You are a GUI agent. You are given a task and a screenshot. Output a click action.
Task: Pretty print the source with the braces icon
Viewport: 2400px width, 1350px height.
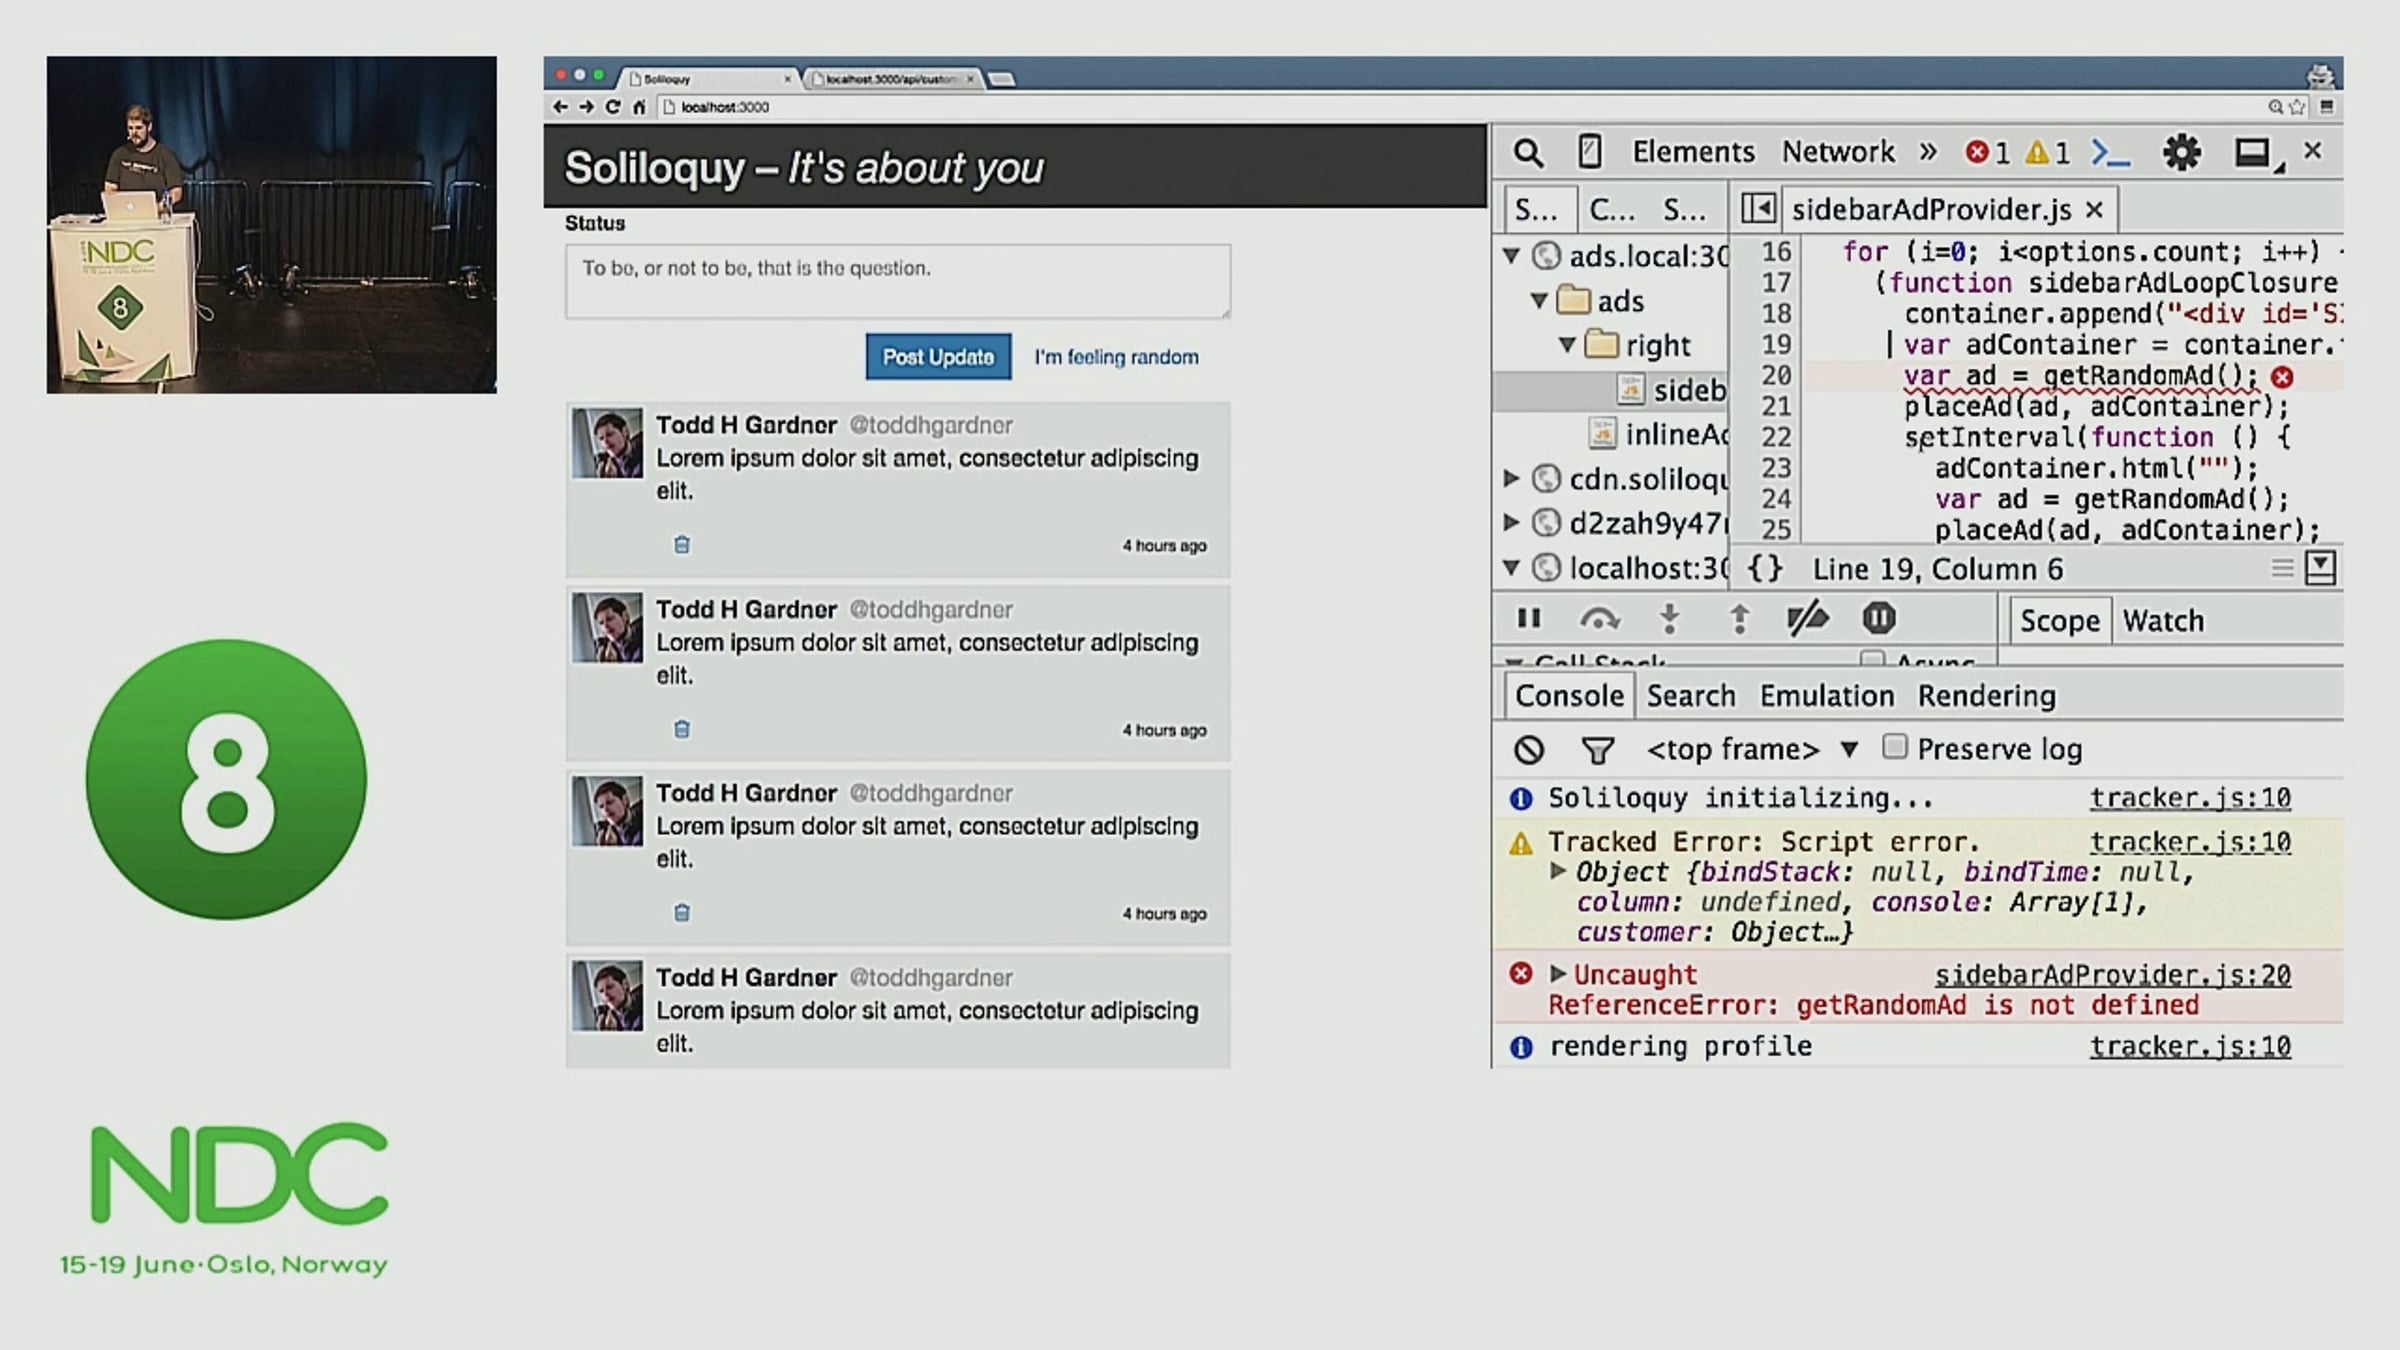(x=1765, y=569)
